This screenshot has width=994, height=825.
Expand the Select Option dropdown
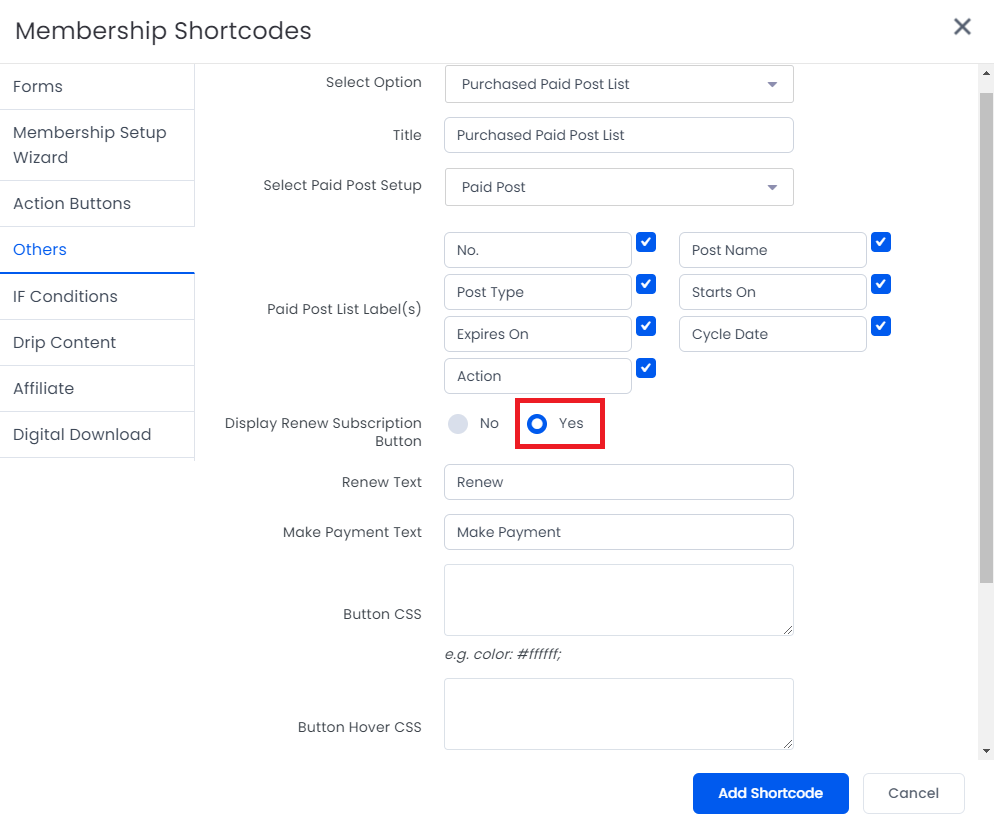[x=619, y=84]
